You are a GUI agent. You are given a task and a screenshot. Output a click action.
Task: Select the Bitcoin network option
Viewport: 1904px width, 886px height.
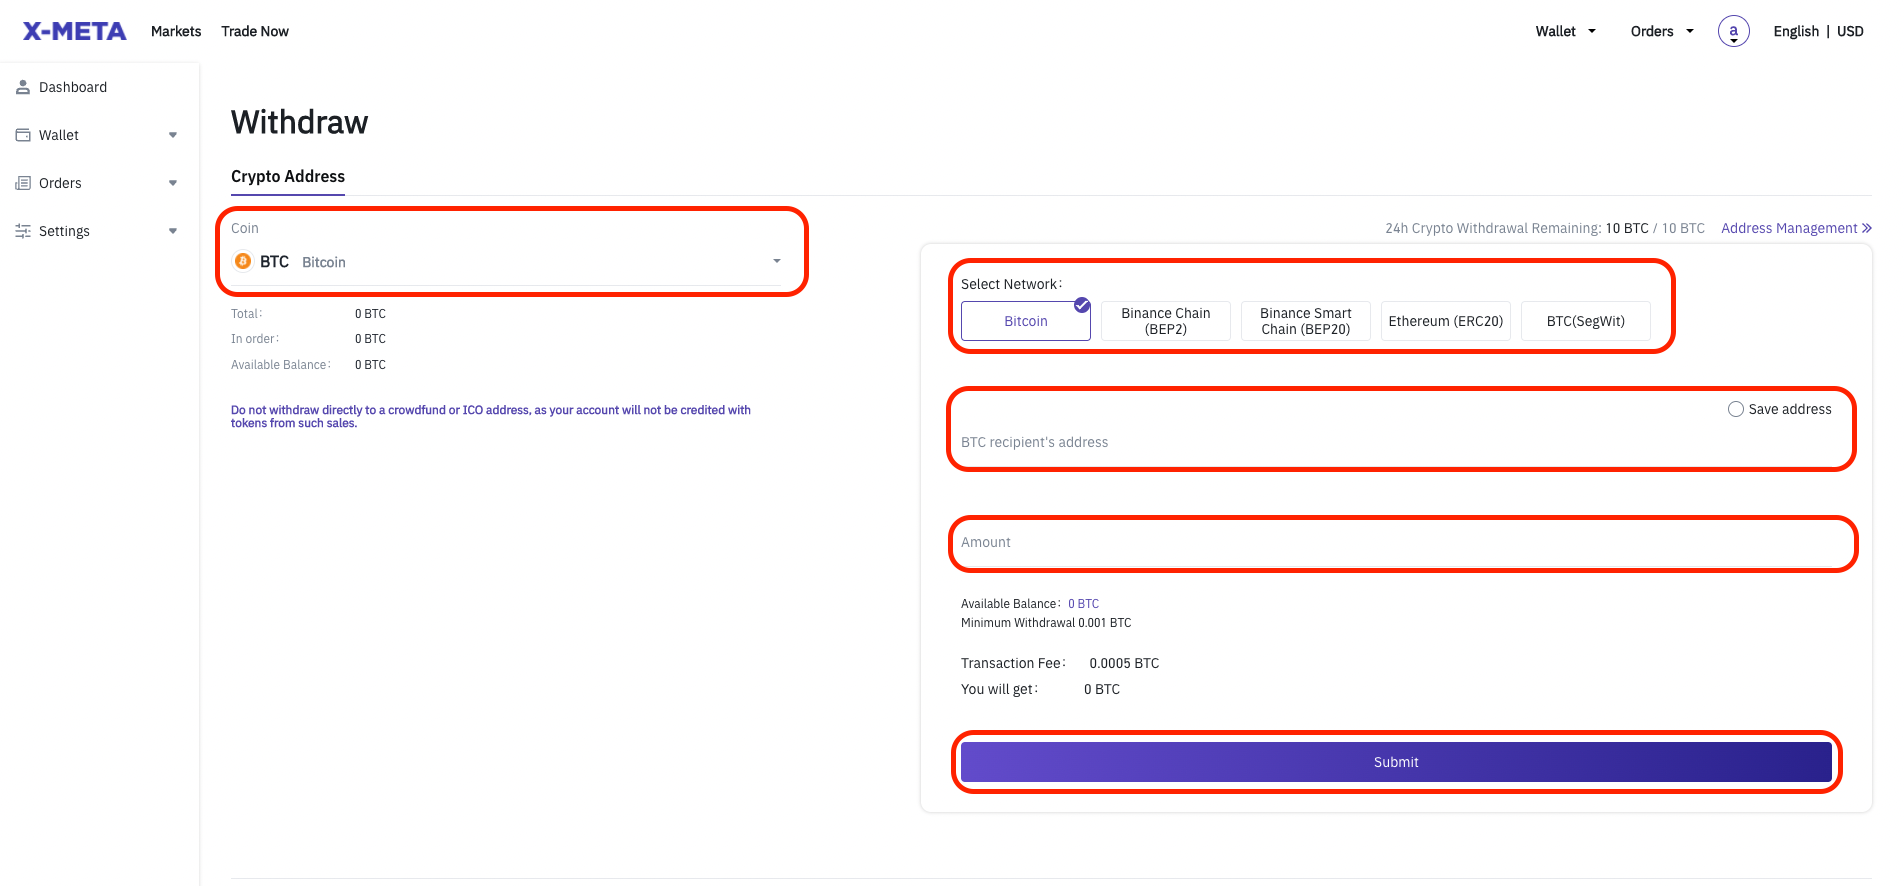point(1026,321)
